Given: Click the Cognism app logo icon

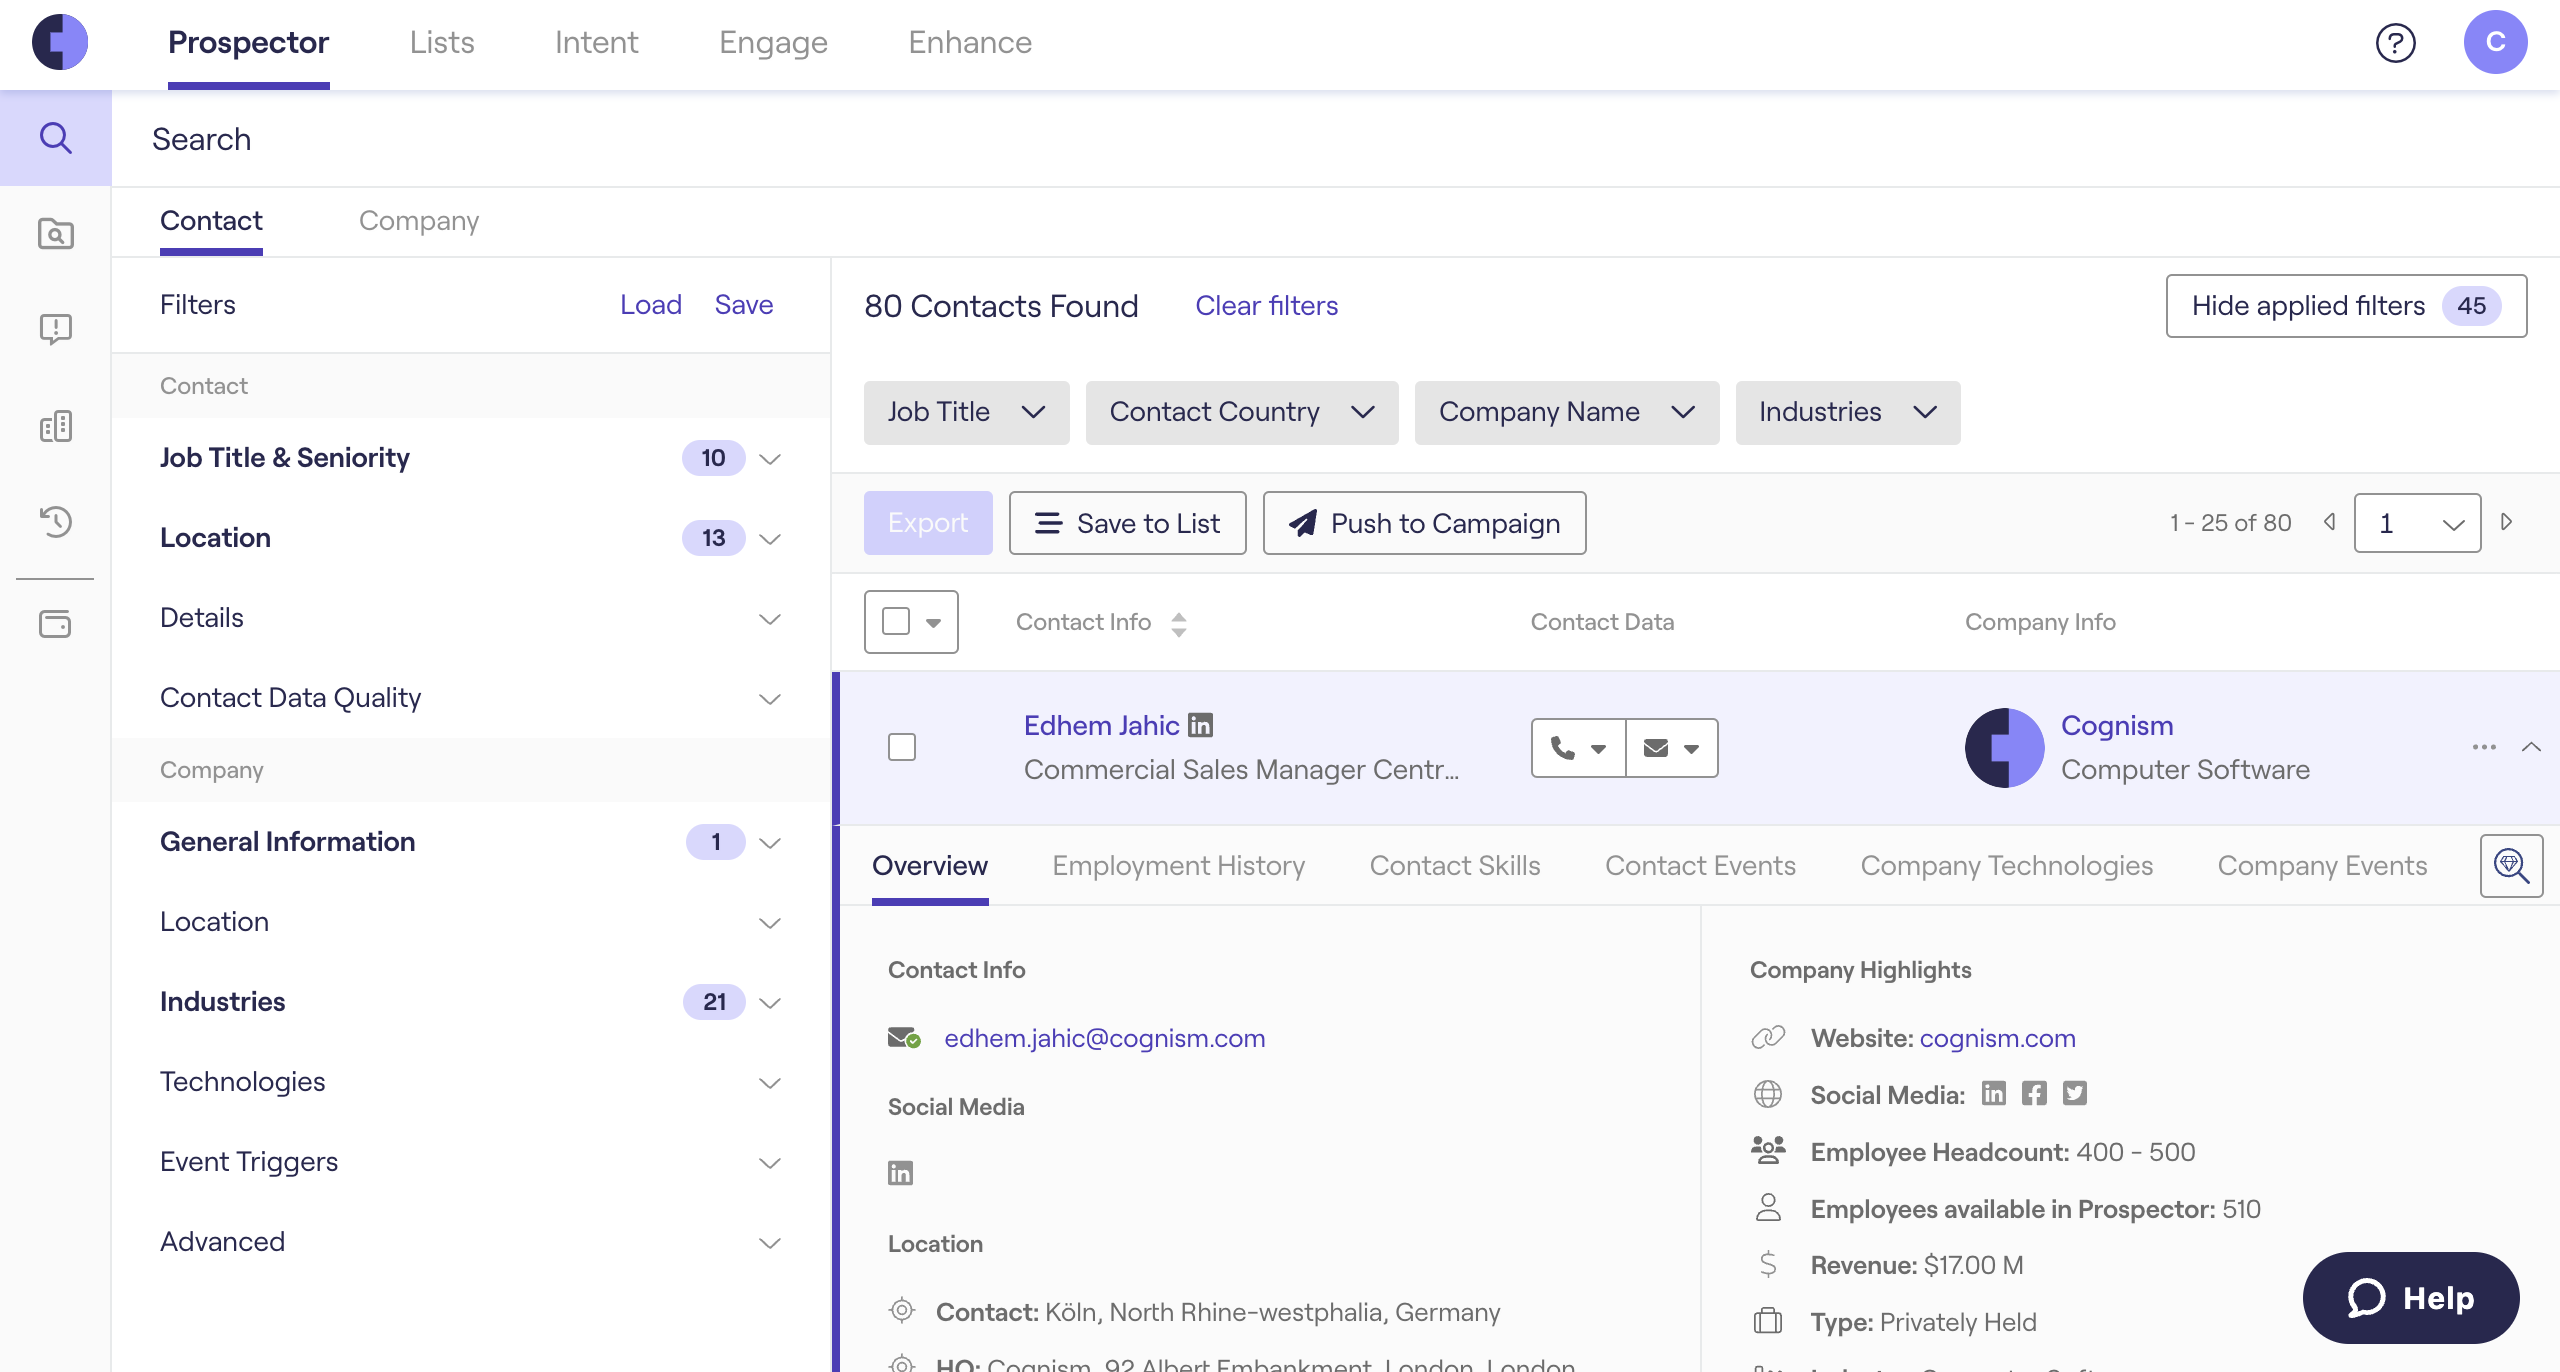Looking at the screenshot, I should click(59, 42).
